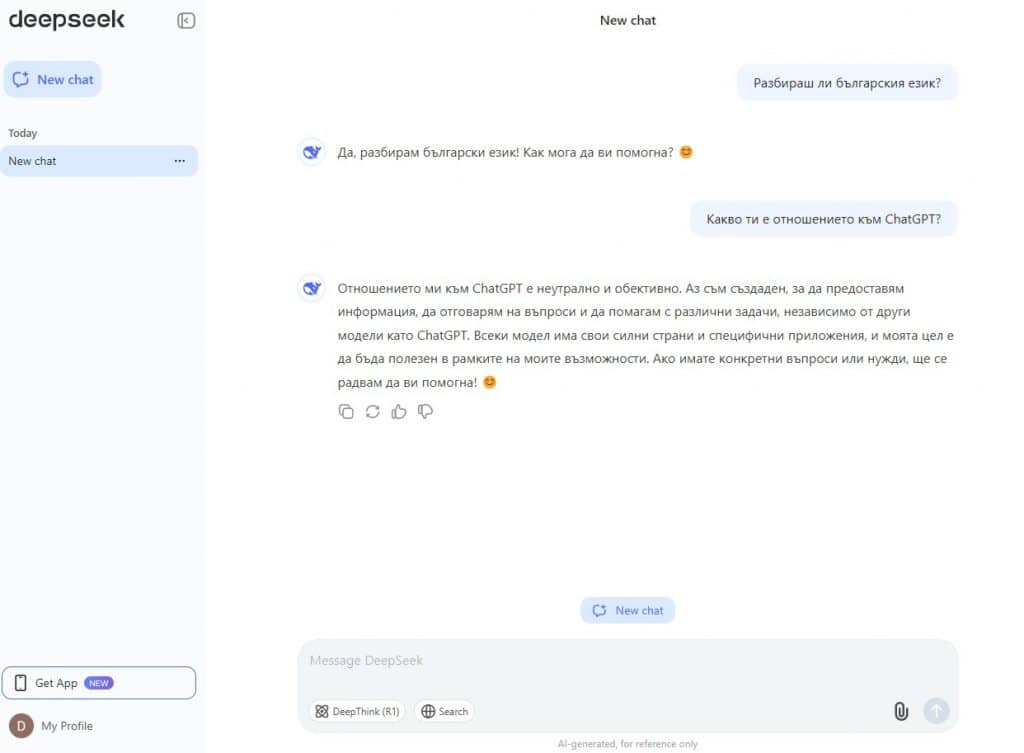Click reply 'Да, разбирам български език!'

point(428,152)
